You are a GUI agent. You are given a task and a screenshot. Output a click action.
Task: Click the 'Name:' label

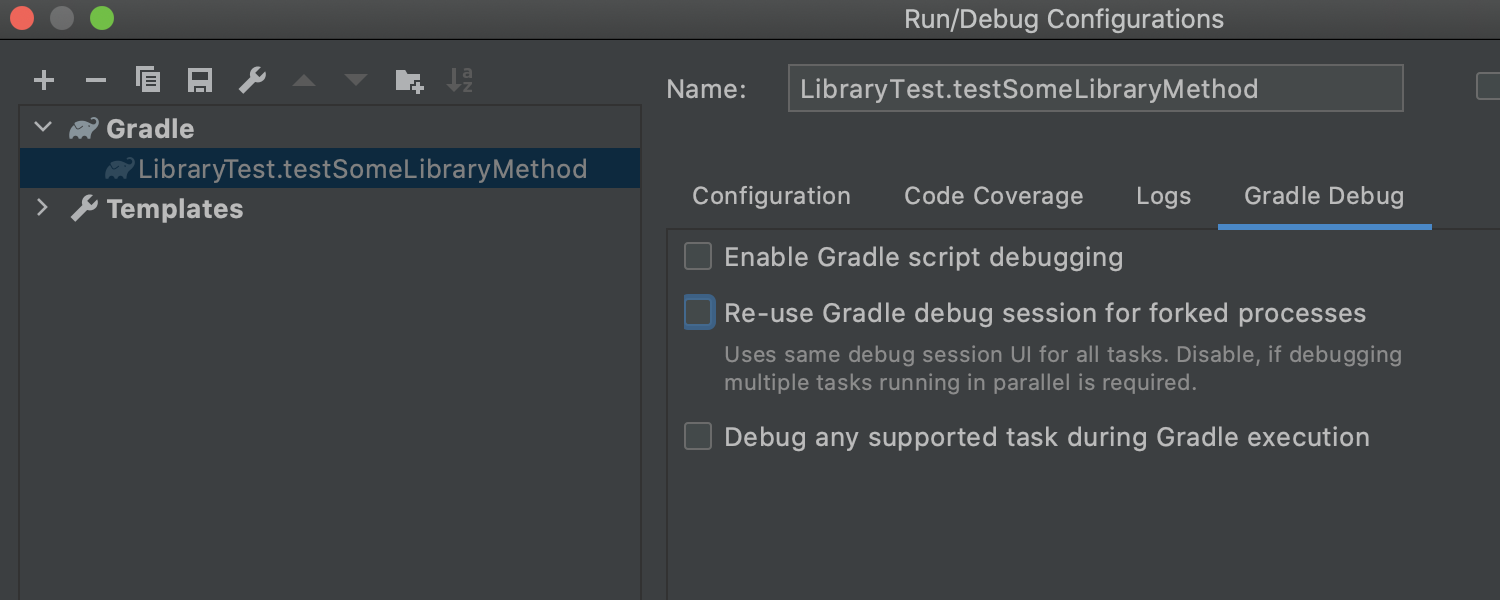pyautogui.click(x=706, y=89)
